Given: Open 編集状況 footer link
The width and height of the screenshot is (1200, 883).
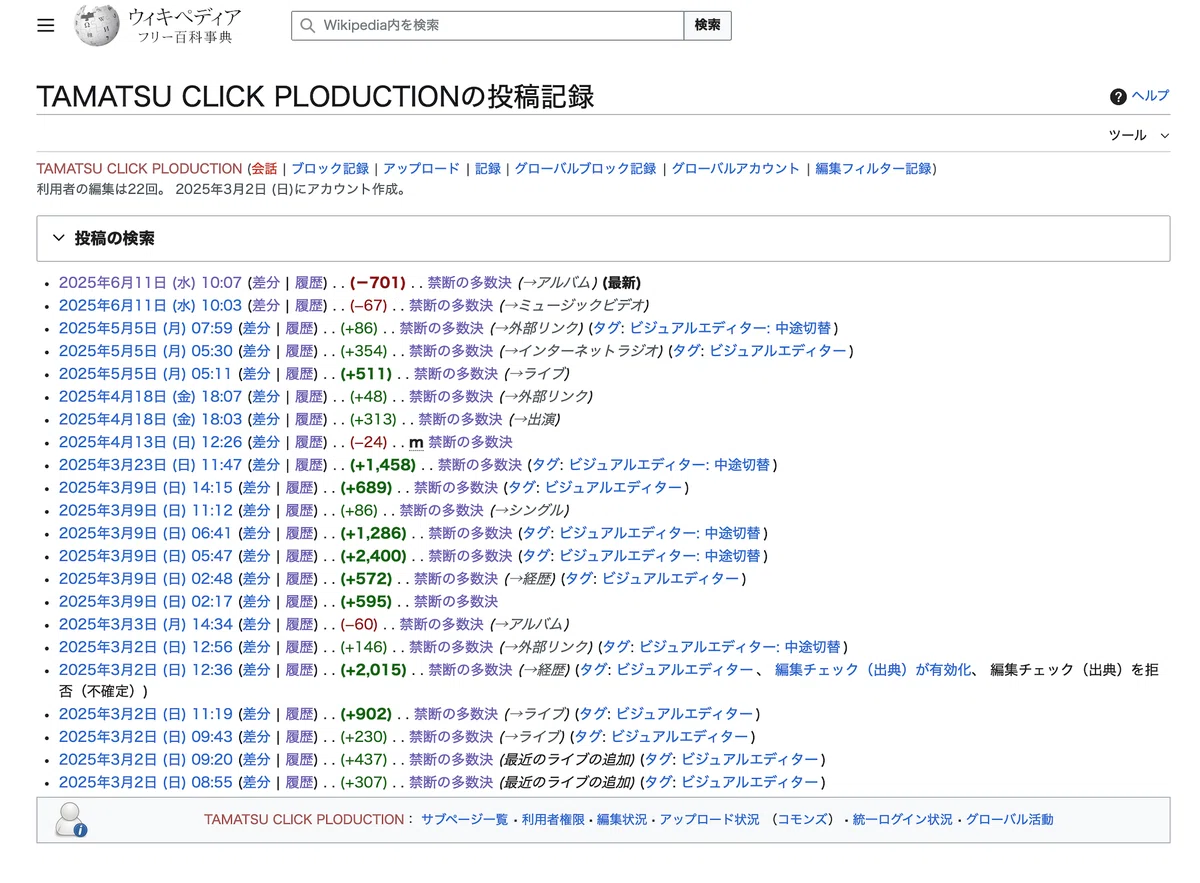Looking at the screenshot, I should (x=622, y=820).
